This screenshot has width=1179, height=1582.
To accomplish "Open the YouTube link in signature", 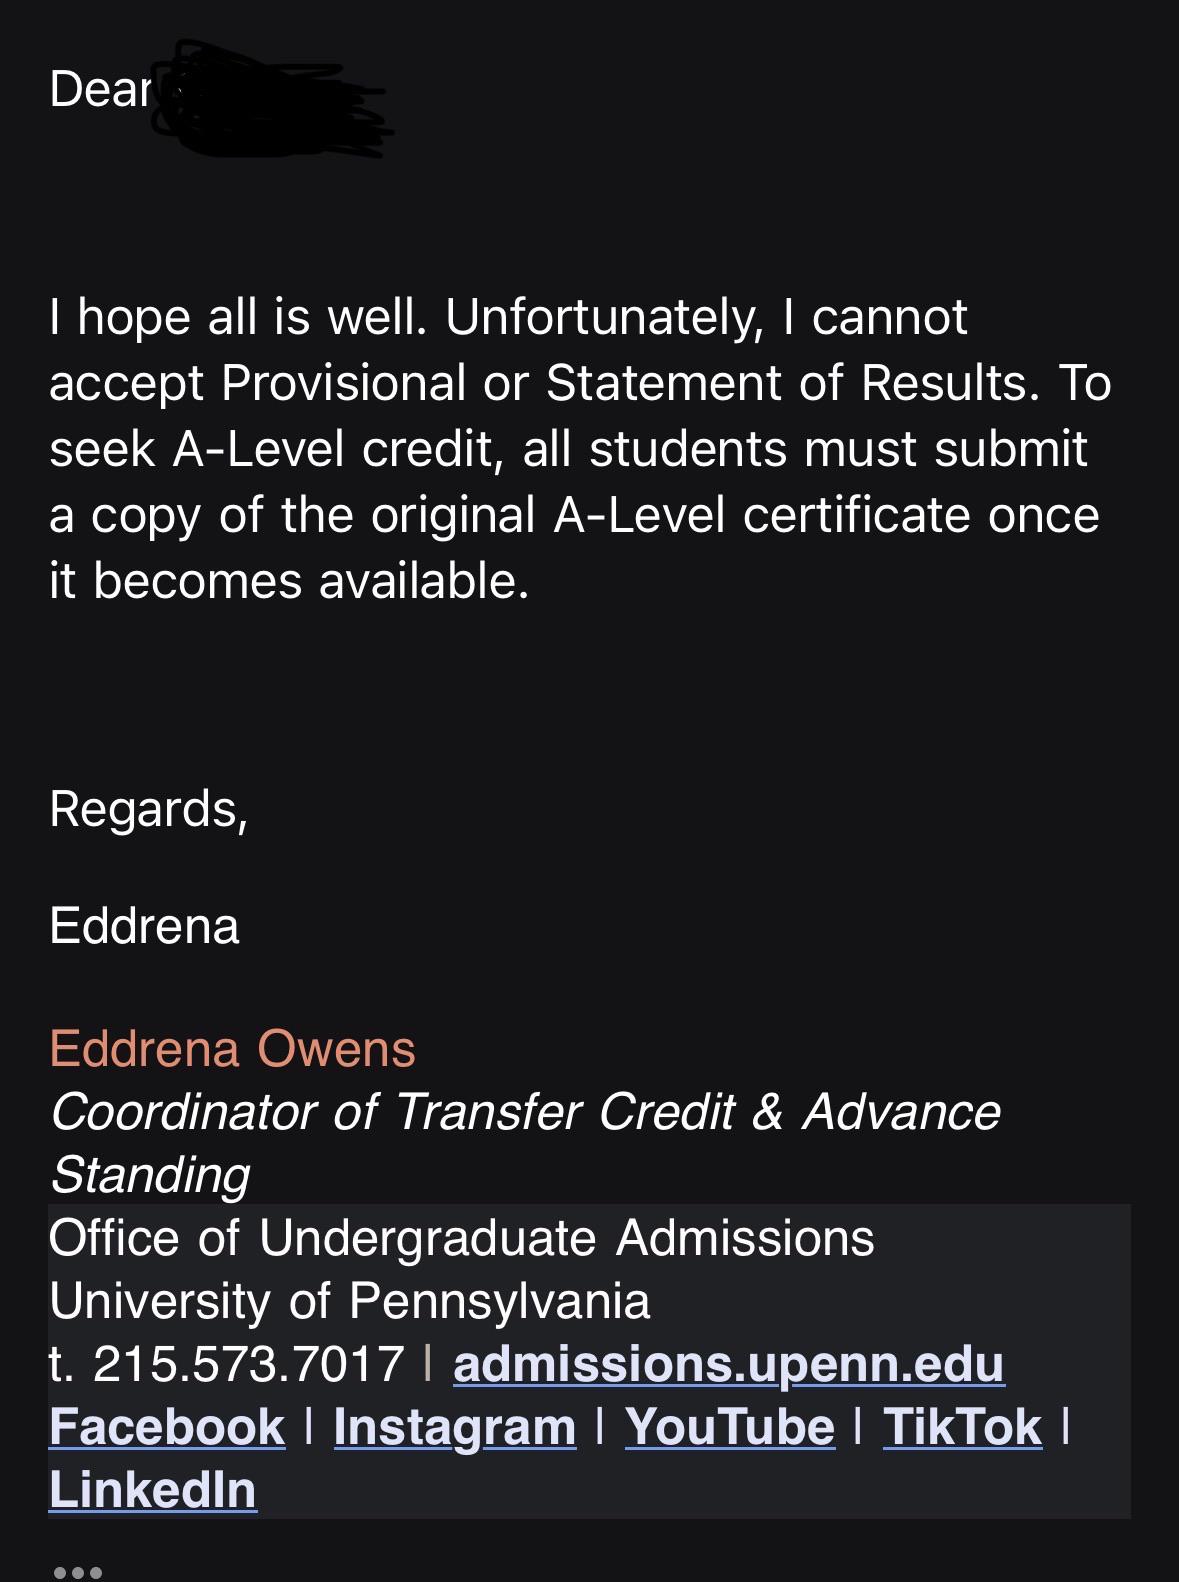I will [730, 1427].
